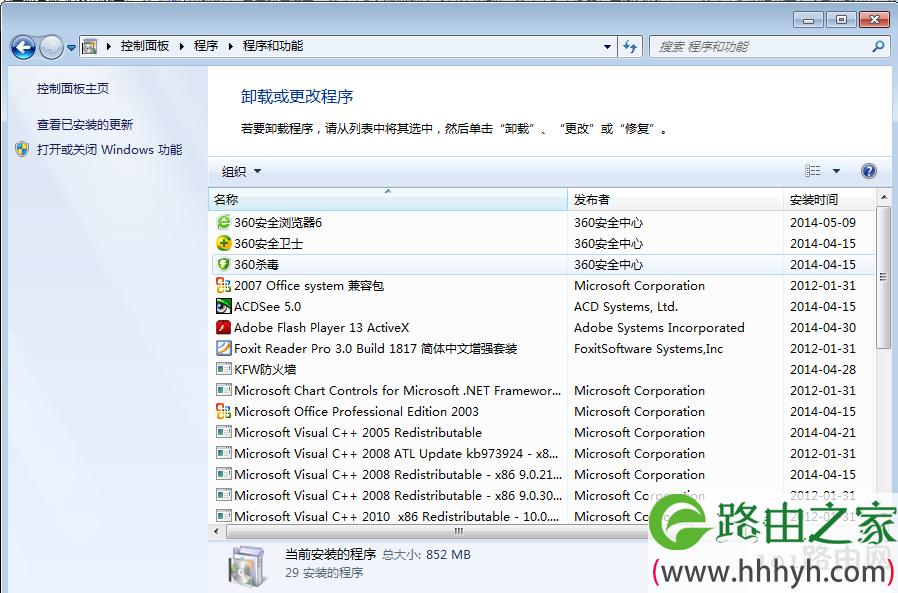Select ACDSee 5.0 program name
898x593 pixels.
(267, 307)
